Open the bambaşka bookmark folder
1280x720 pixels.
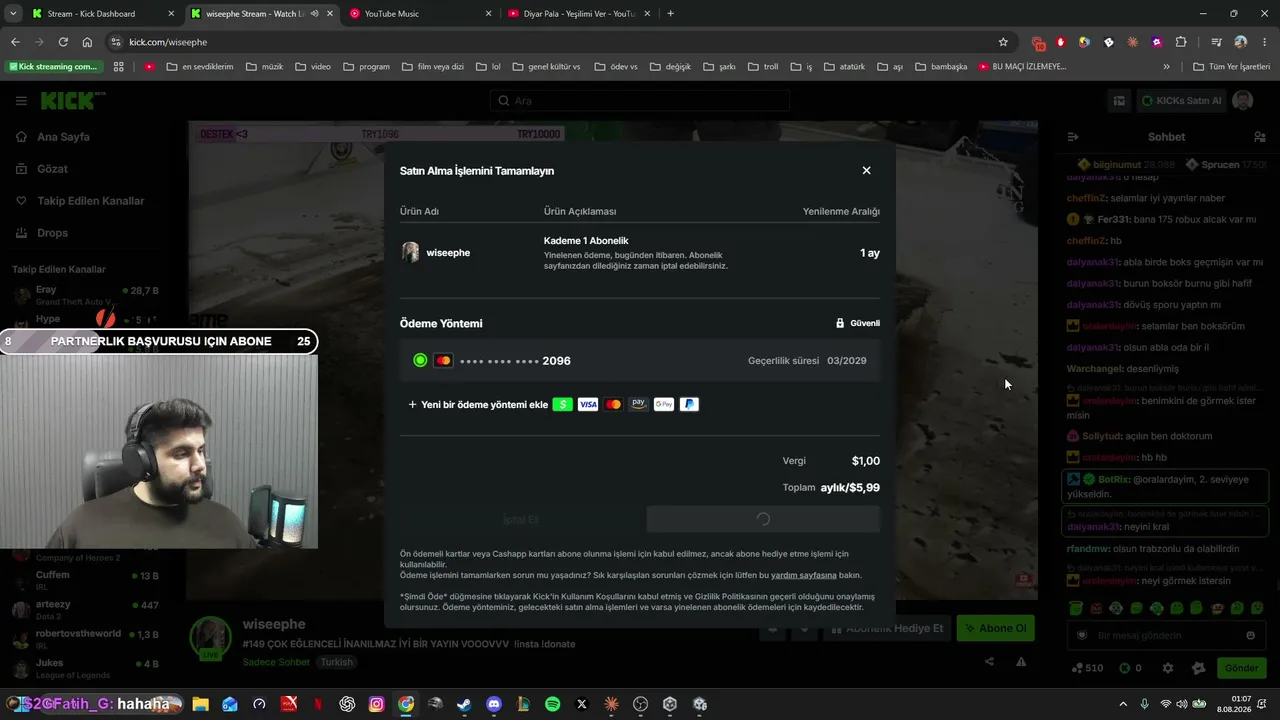(x=940, y=67)
